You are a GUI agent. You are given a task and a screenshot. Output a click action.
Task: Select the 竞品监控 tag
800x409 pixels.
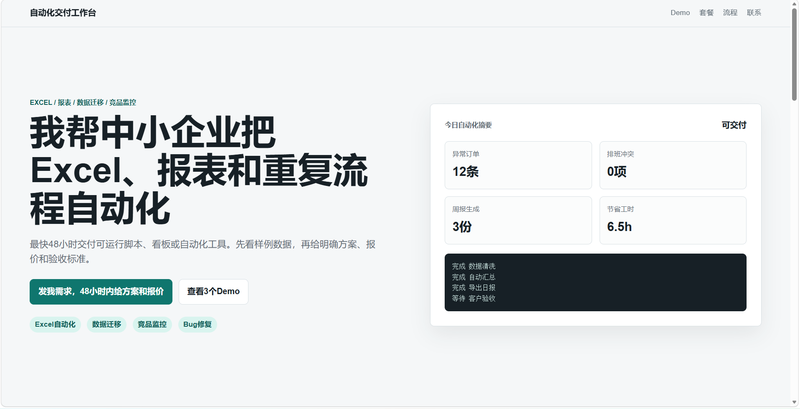click(152, 324)
